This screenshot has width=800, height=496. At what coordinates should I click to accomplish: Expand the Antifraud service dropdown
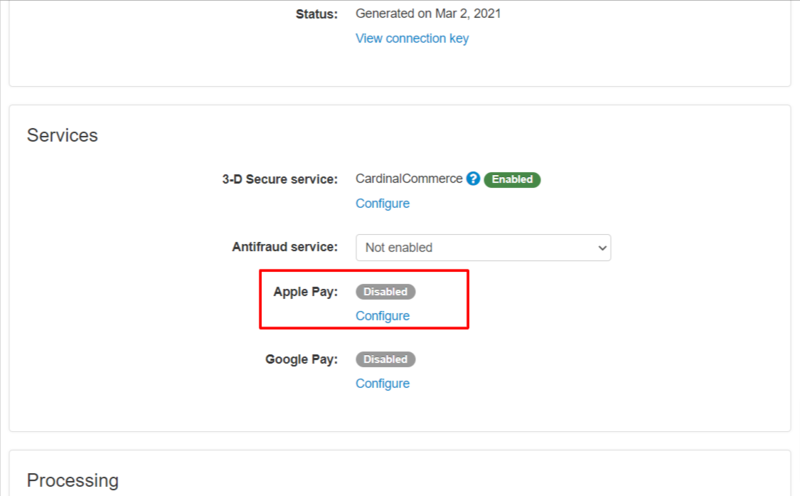click(x=483, y=247)
